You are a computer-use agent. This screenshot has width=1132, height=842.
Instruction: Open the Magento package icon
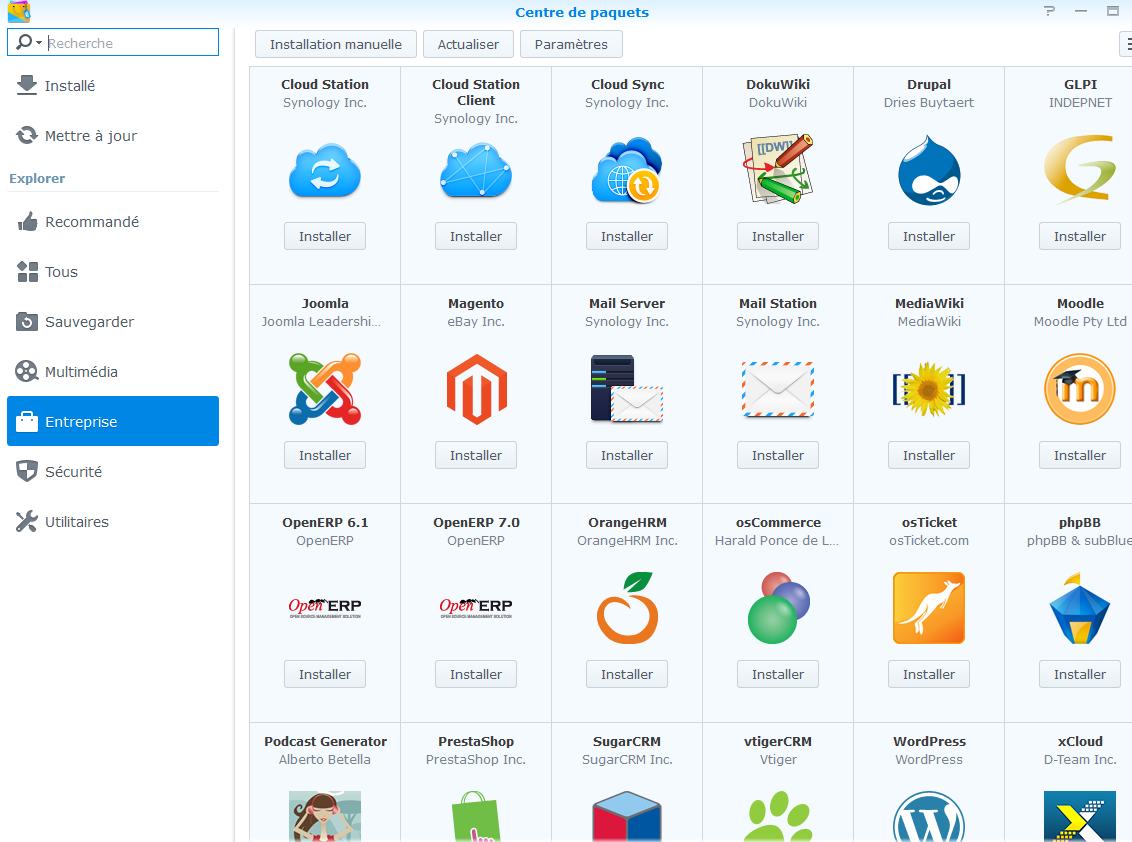[476, 389]
